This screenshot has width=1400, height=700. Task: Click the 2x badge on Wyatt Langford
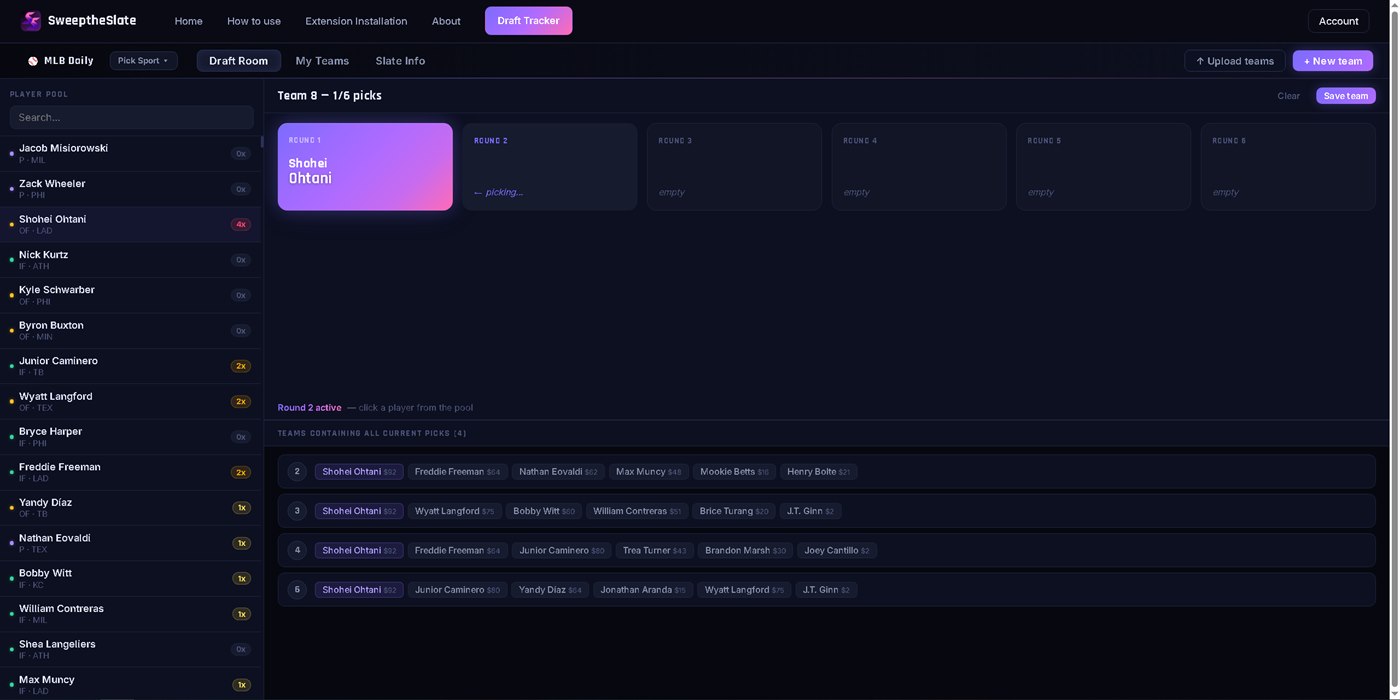240,402
